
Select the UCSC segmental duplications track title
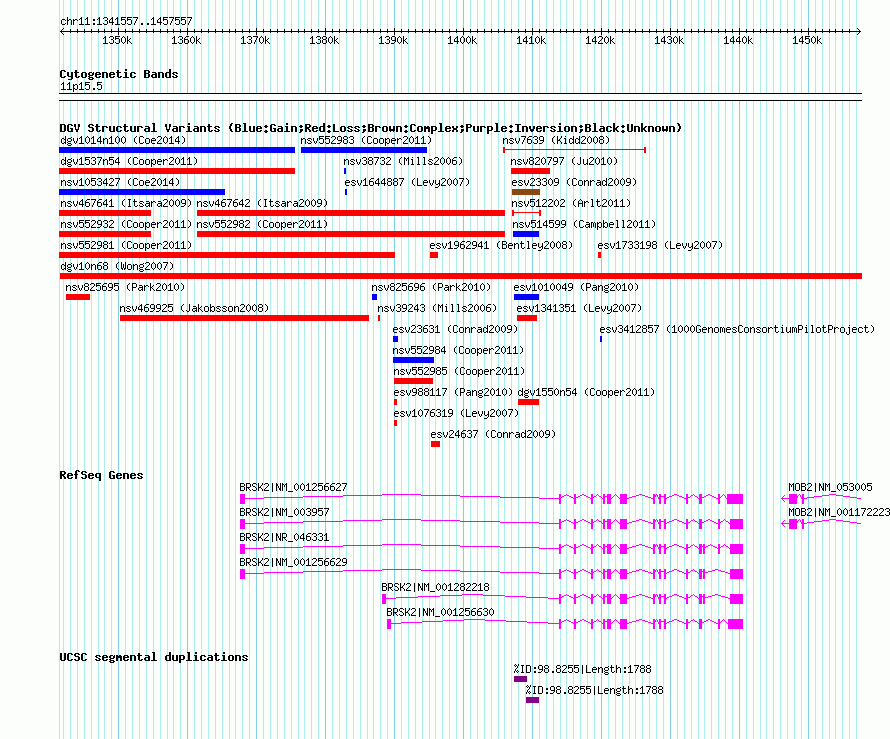(154, 657)
